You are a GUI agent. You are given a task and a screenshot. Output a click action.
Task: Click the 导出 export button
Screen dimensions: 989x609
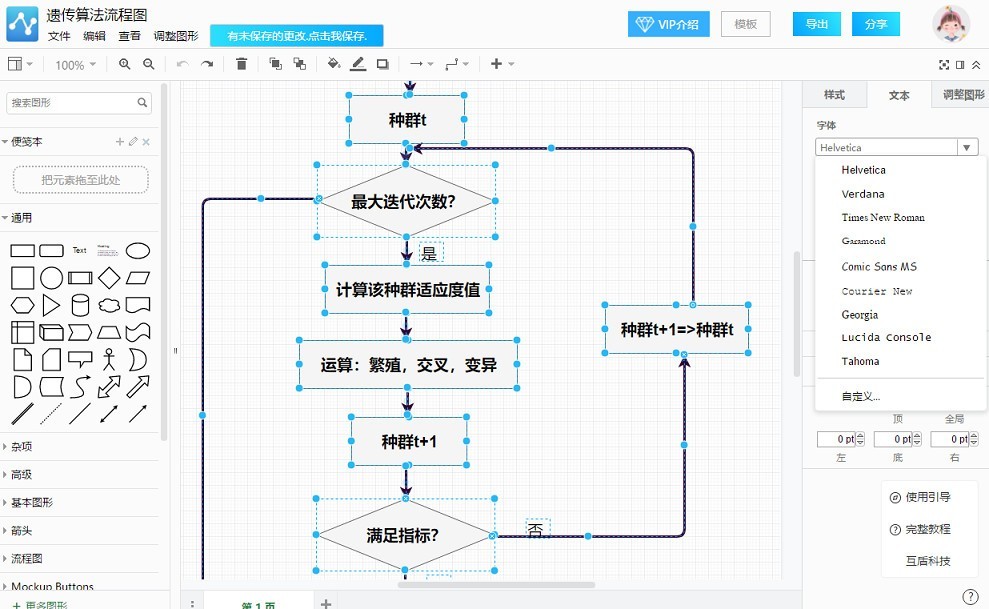coord(816,24)
